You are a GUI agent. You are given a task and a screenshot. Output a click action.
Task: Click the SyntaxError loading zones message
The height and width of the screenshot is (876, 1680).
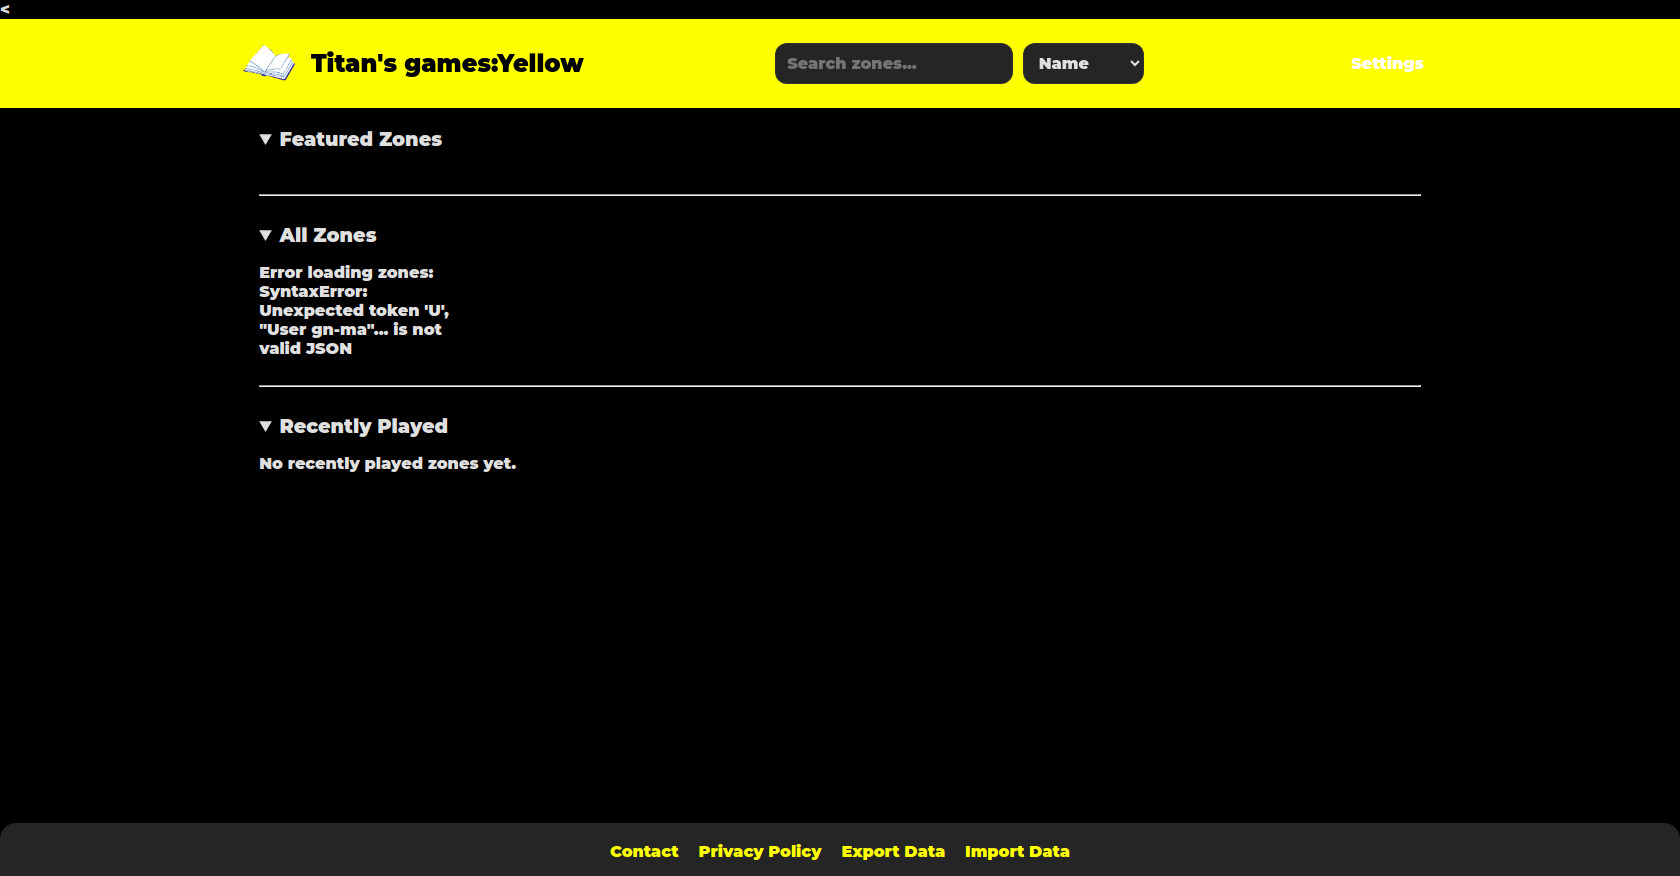[x=353, y=310]
